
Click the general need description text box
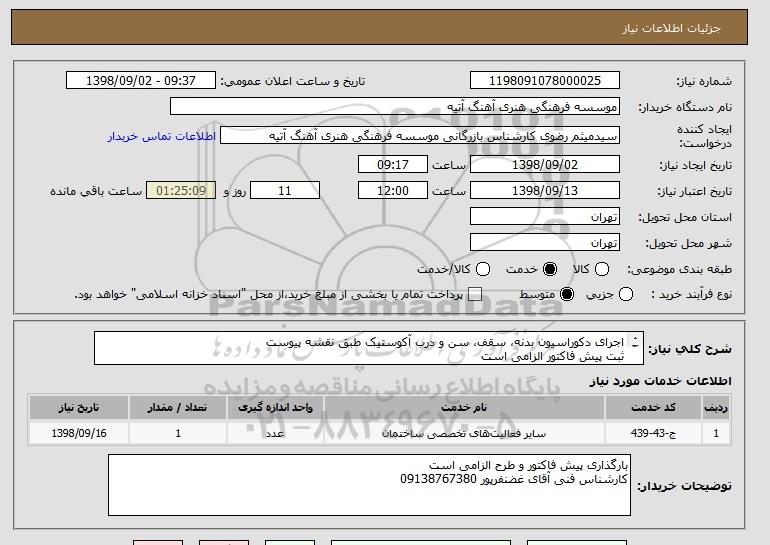(x=369, y=348)
